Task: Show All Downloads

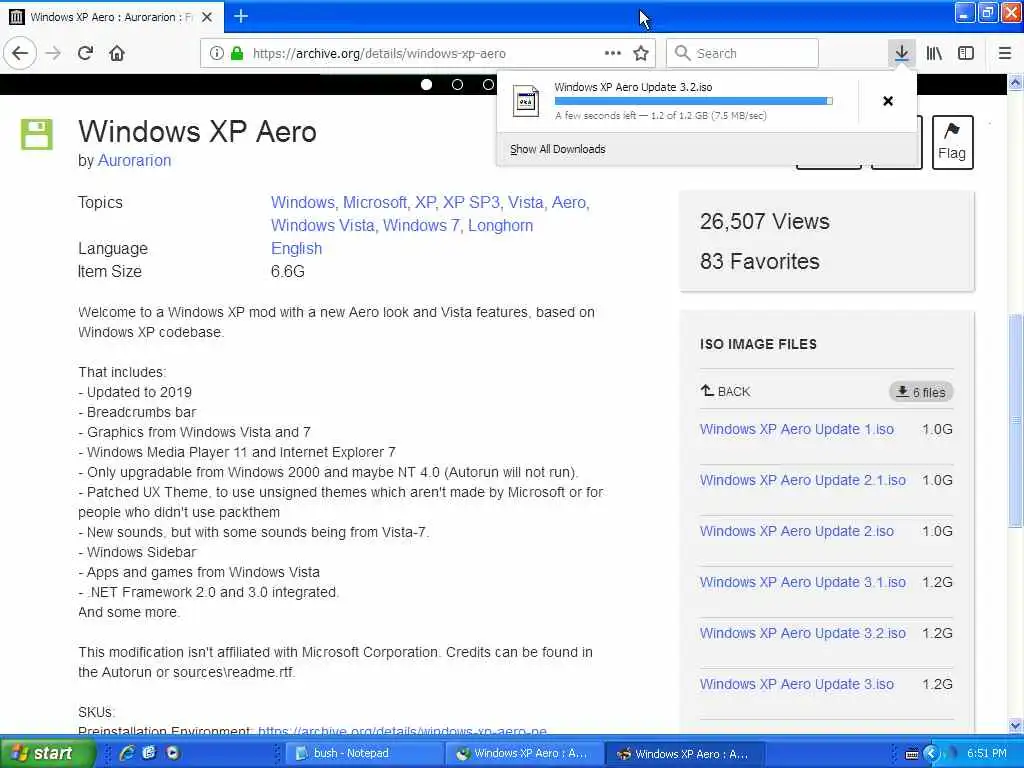Action: tap(558, 150)
